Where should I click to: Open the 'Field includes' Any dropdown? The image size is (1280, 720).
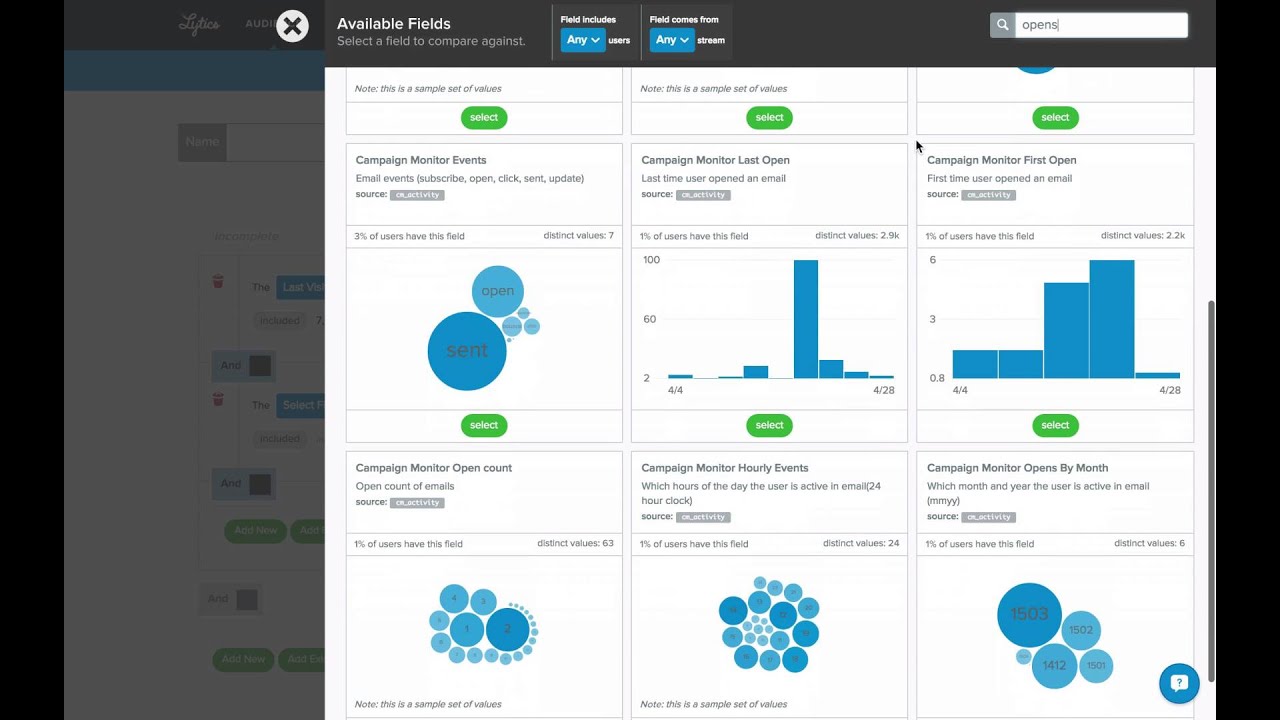pos(583,40)
